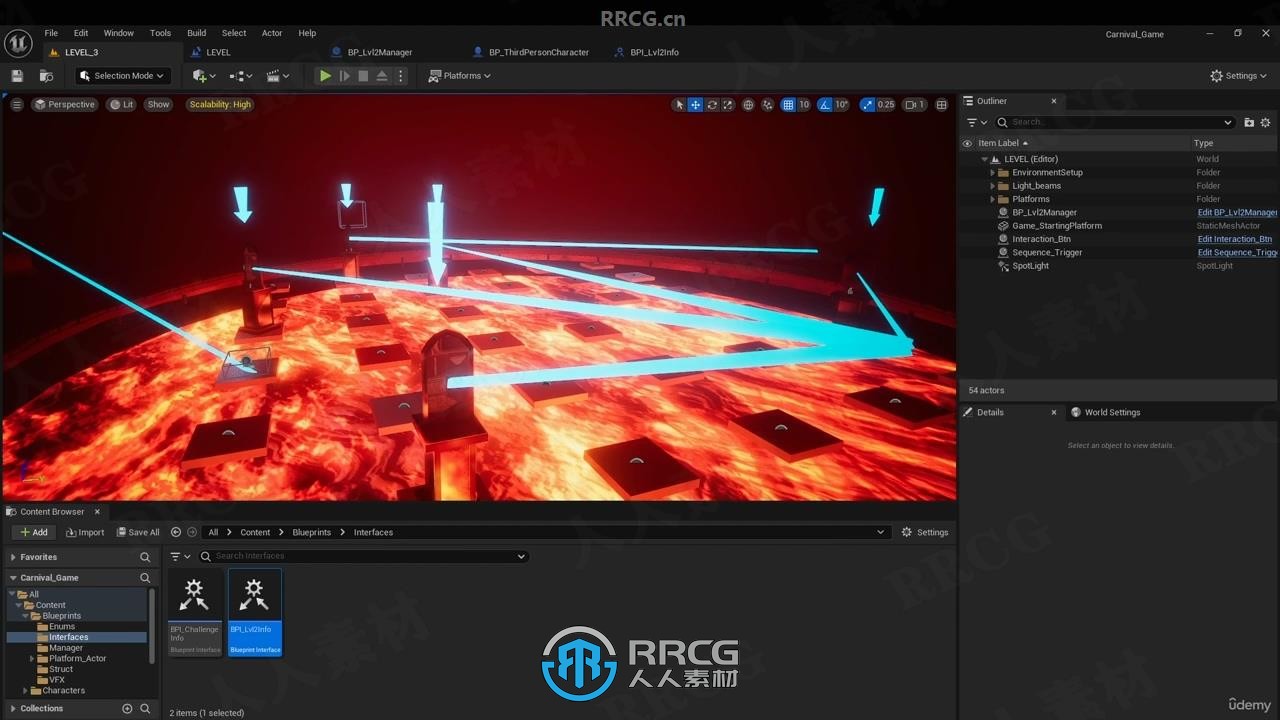Switch the world/local coordinate space globe icon
The image size is (1280, 720).
tap(748, 104)
